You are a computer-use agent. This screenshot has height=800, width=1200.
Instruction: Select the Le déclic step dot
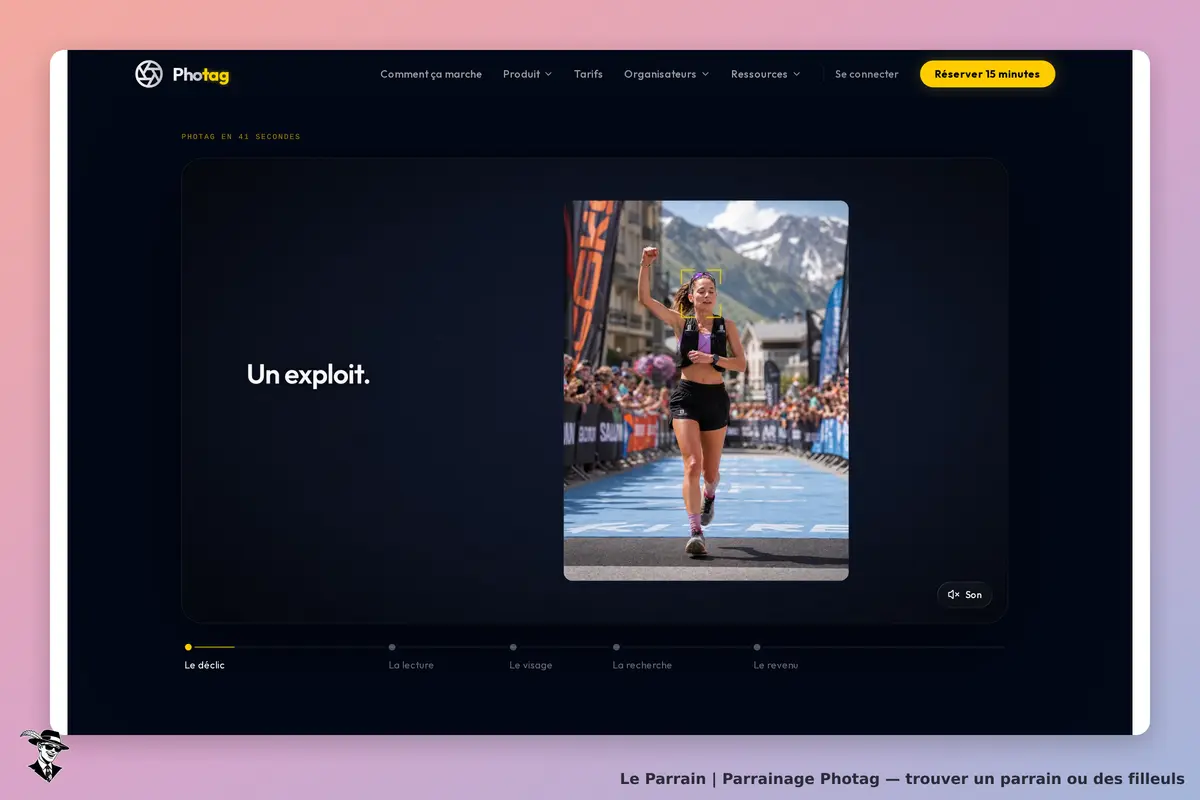(188, 647)
